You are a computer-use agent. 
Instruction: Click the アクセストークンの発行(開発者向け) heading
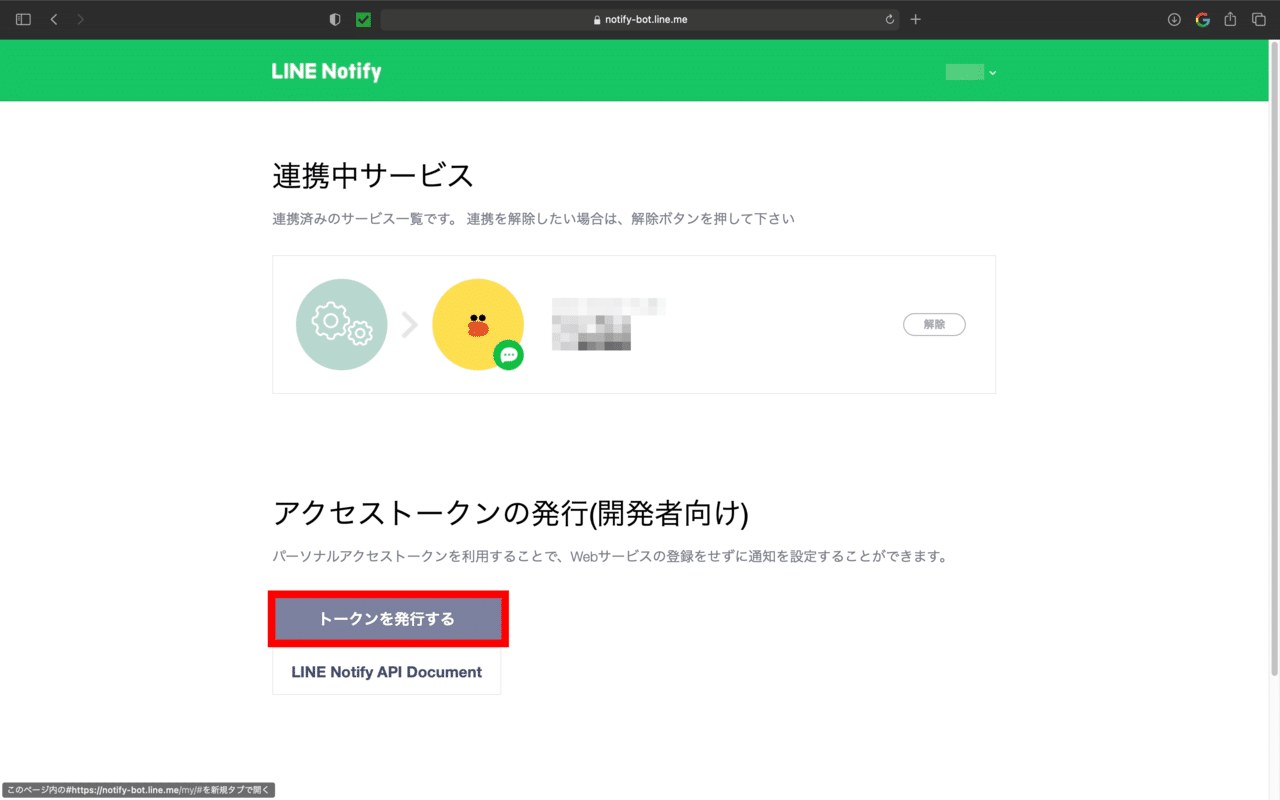510,513
